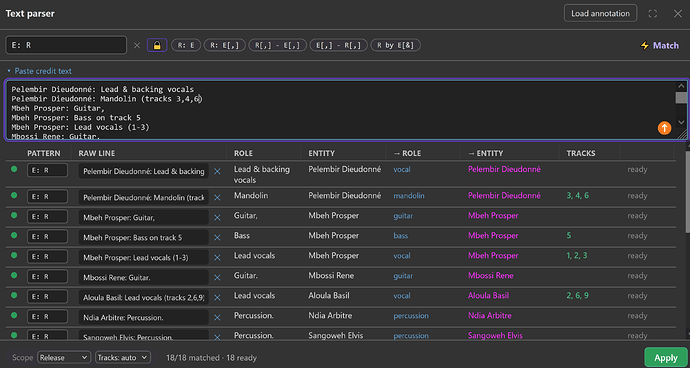Click tracks value 2, 6, 9

577,295
